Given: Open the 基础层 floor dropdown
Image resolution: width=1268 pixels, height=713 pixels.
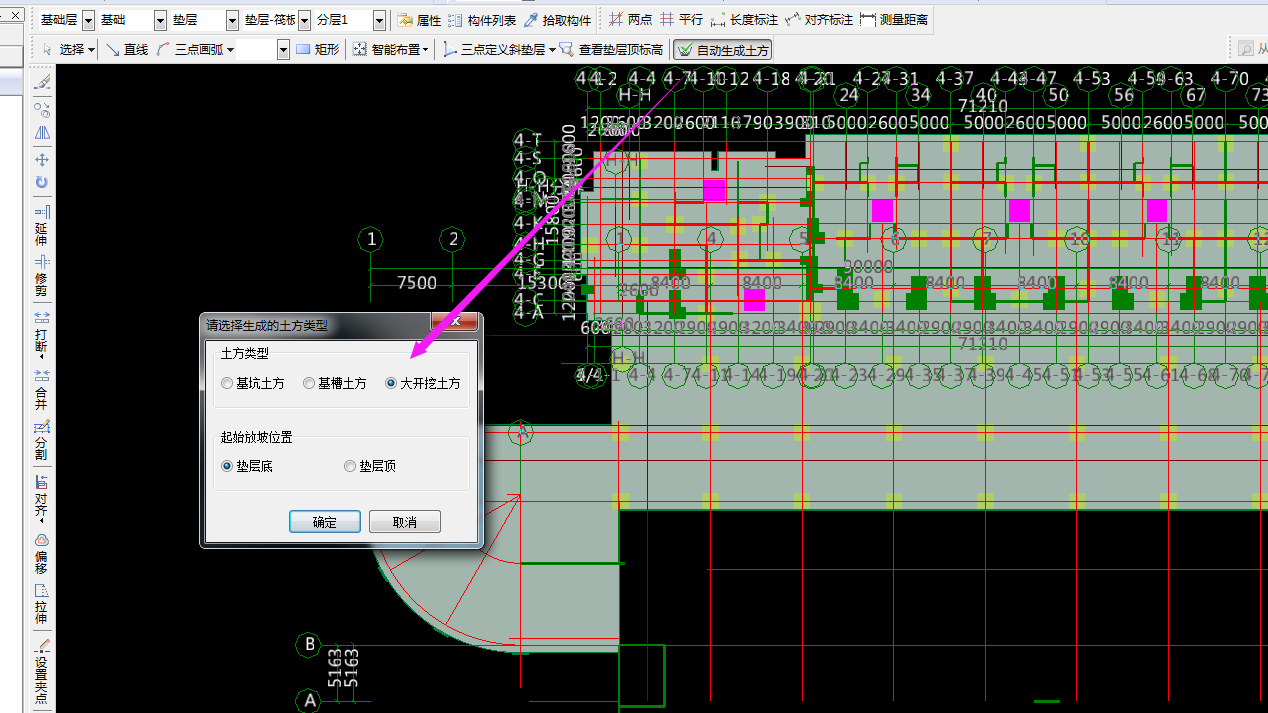Looking at the screenshot, I should 88,20.
